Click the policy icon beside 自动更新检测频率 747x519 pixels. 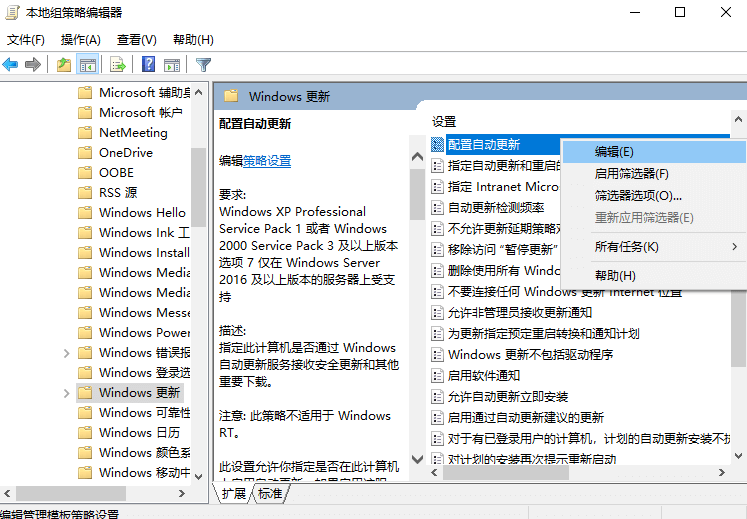(x=437, y=207)
